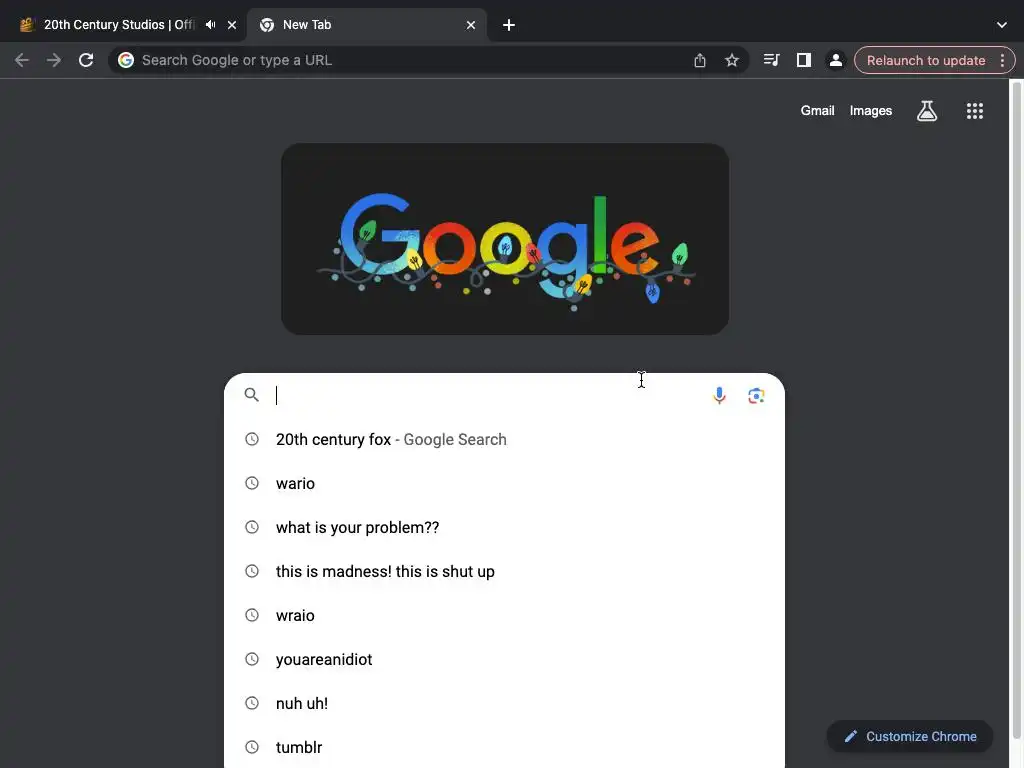The image size is (1024, 768).
Task: Select suggestion what is your problem??
Action: [x=504, y=527]
